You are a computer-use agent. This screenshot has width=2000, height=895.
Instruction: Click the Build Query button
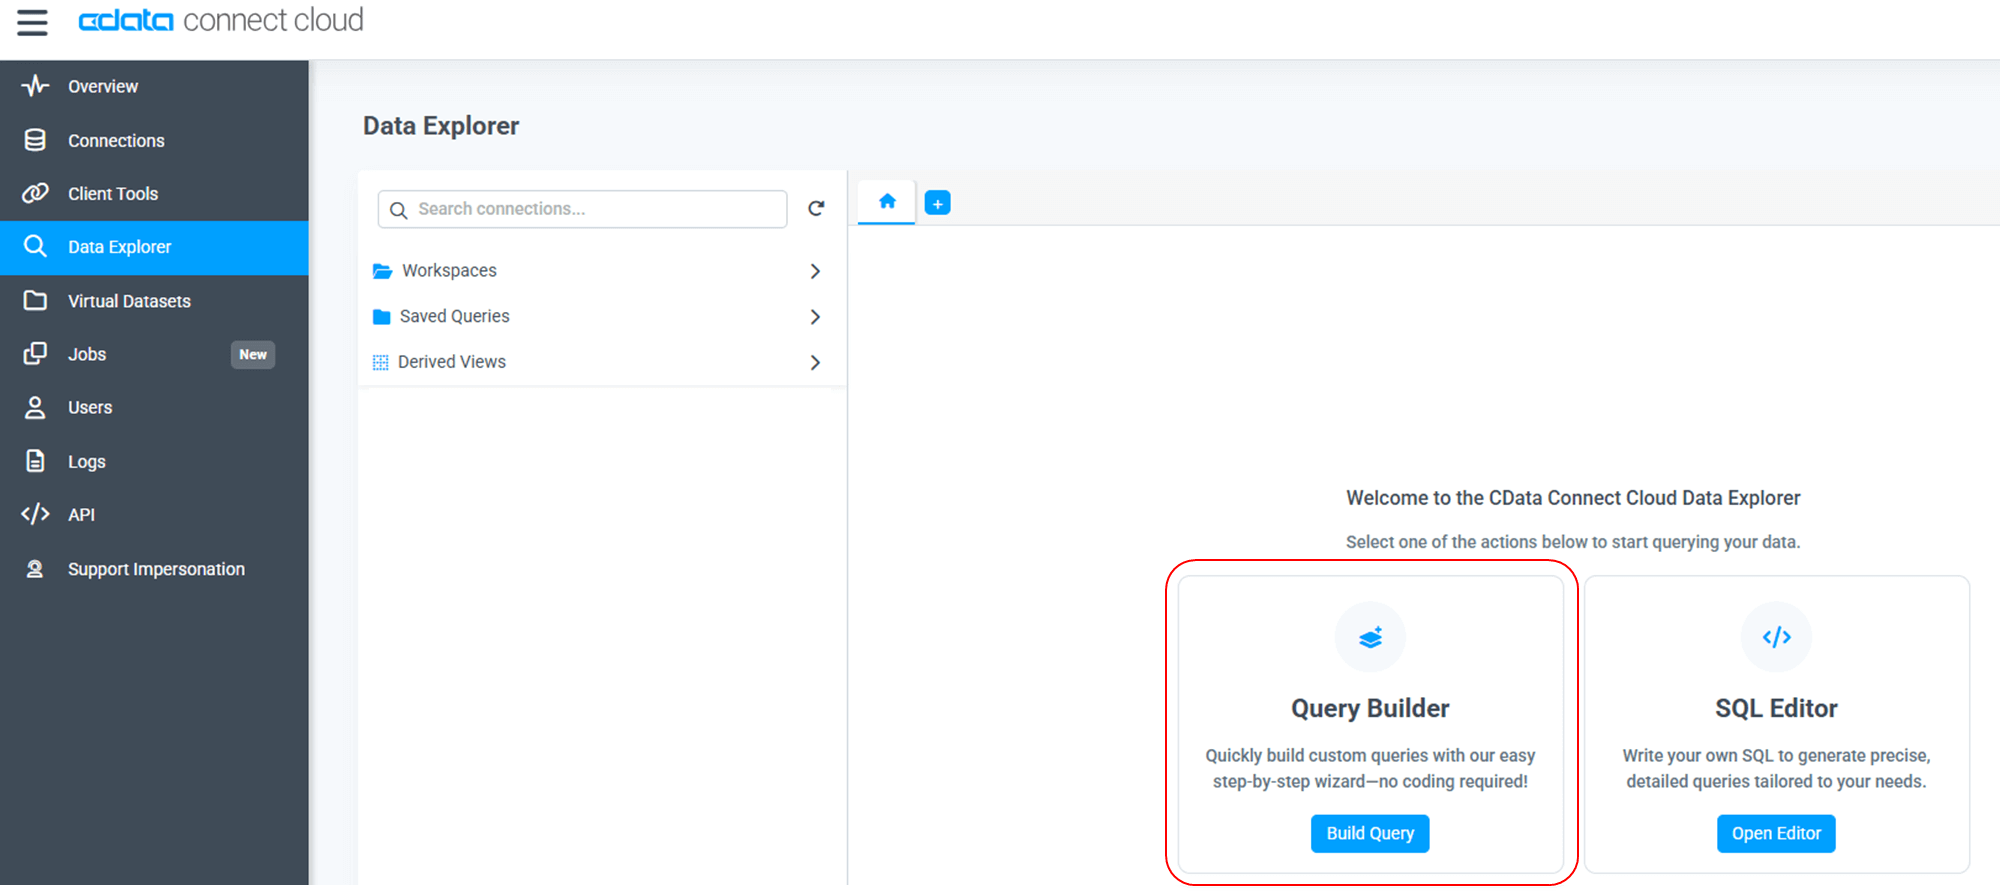tap(1370, 833)
